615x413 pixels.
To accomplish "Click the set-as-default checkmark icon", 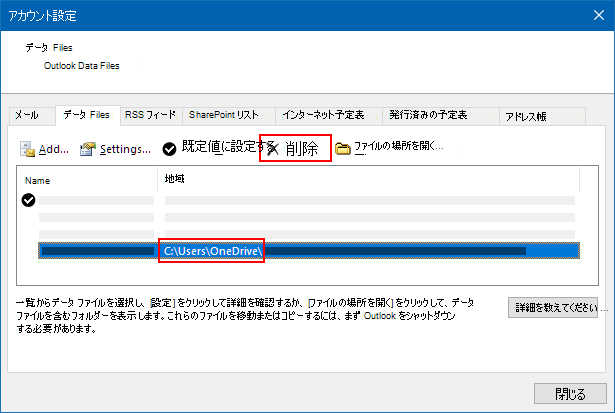I will 169,149.
